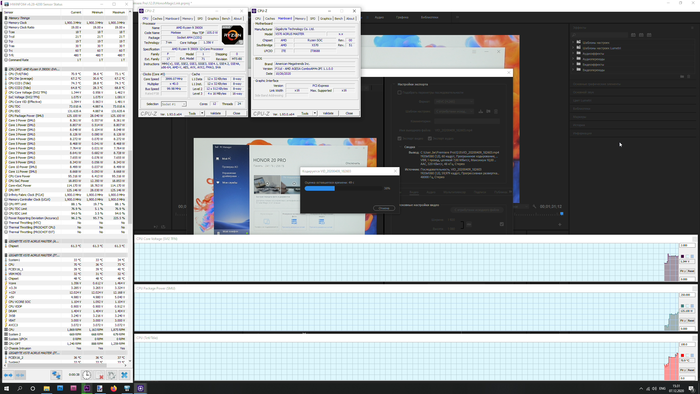Open File Explorer from the taskbar

point(46,389)
